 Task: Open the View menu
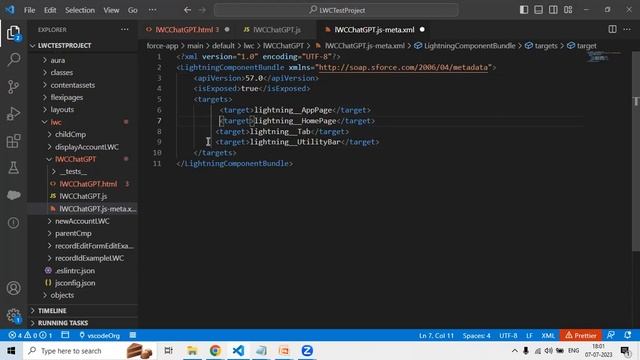(x=111, y=10)
